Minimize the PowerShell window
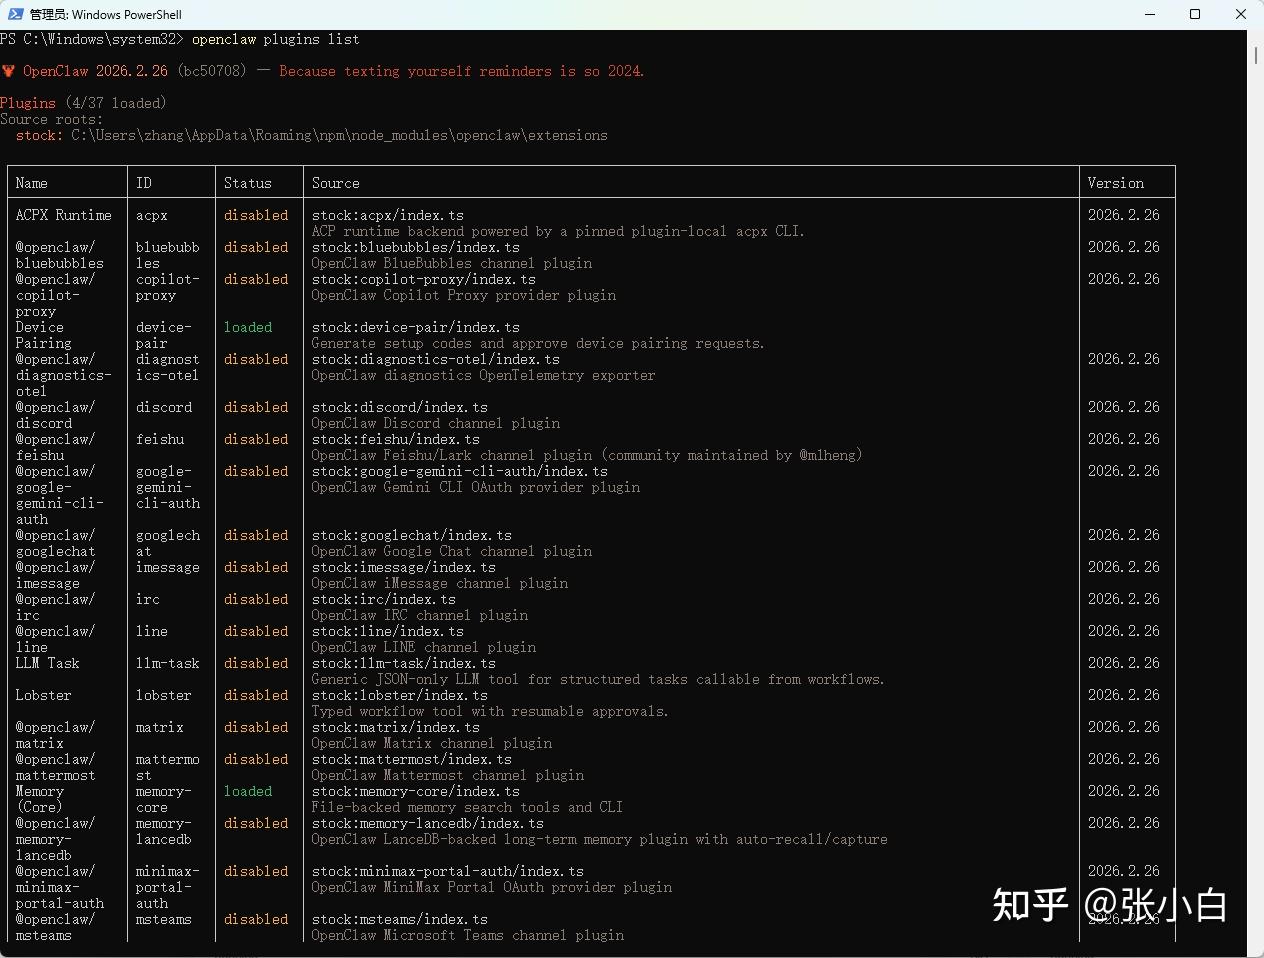The height and width of the screenshot is (958, 1264). pos(1149,14)
